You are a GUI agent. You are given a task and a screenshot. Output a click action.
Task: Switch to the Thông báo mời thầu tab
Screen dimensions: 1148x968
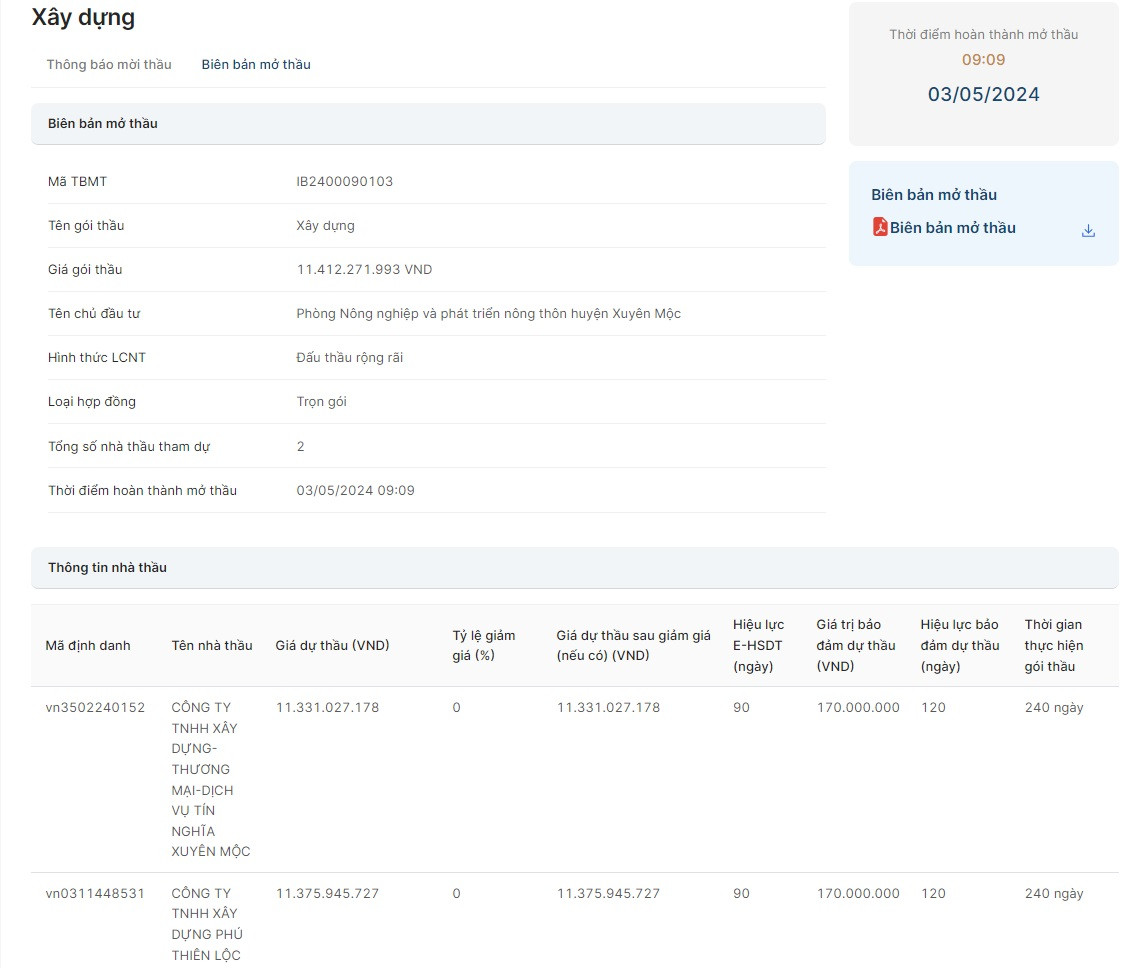pyautogui.click(x=109, y=64)
